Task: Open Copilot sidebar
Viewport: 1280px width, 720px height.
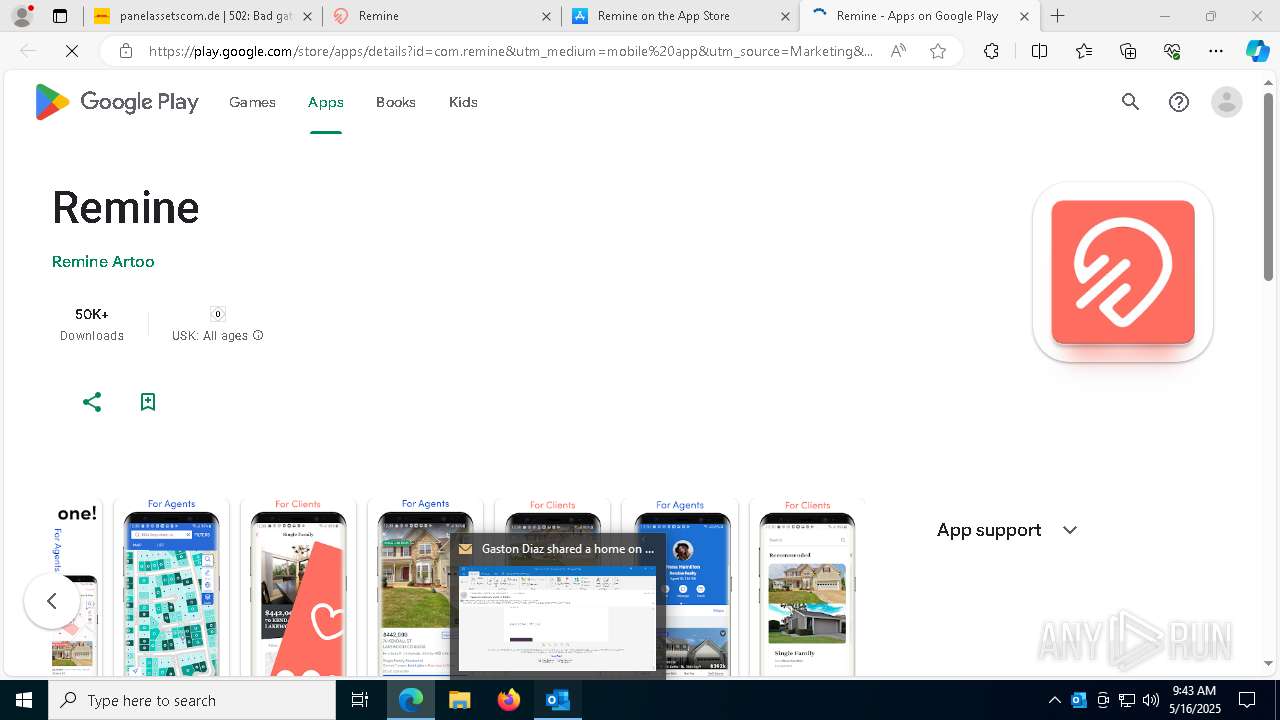Action: click(1257, 51)
